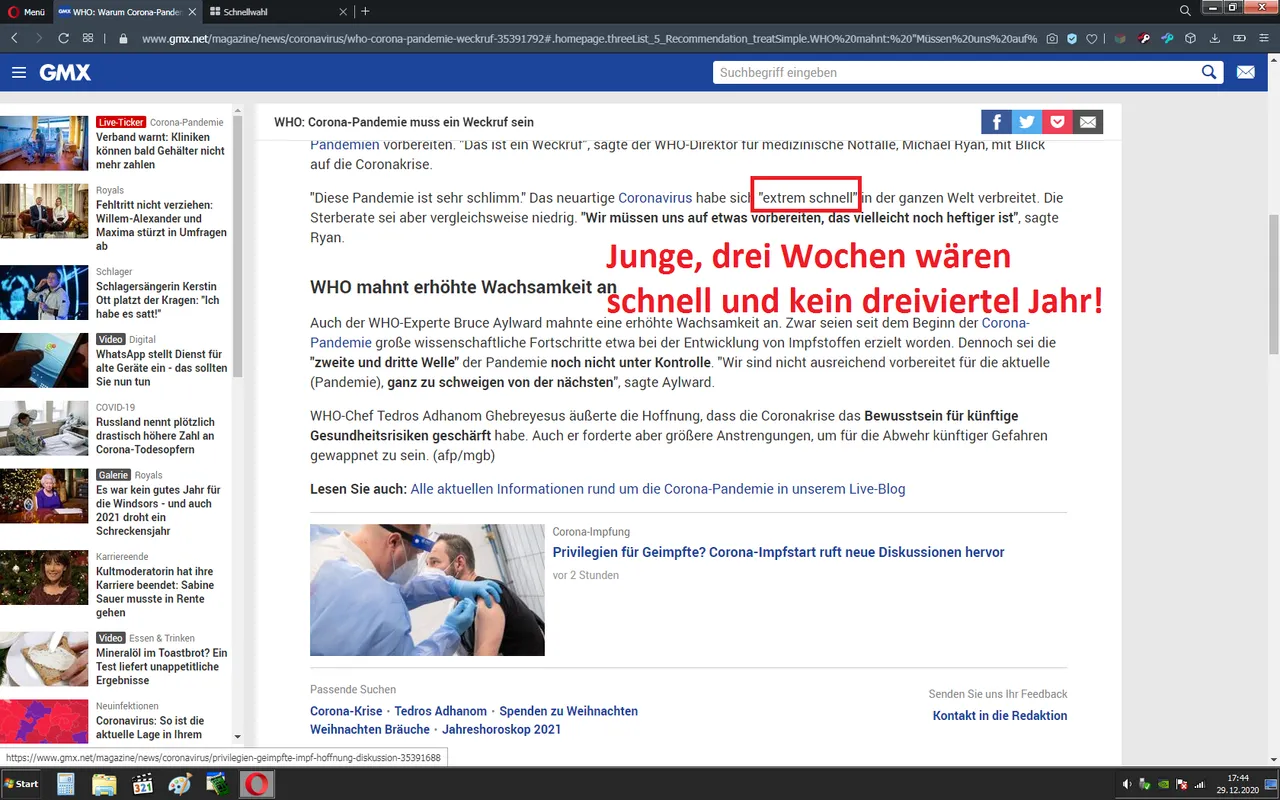Click the red key extension icon
1280x800 pixels.
(1143, 39)
